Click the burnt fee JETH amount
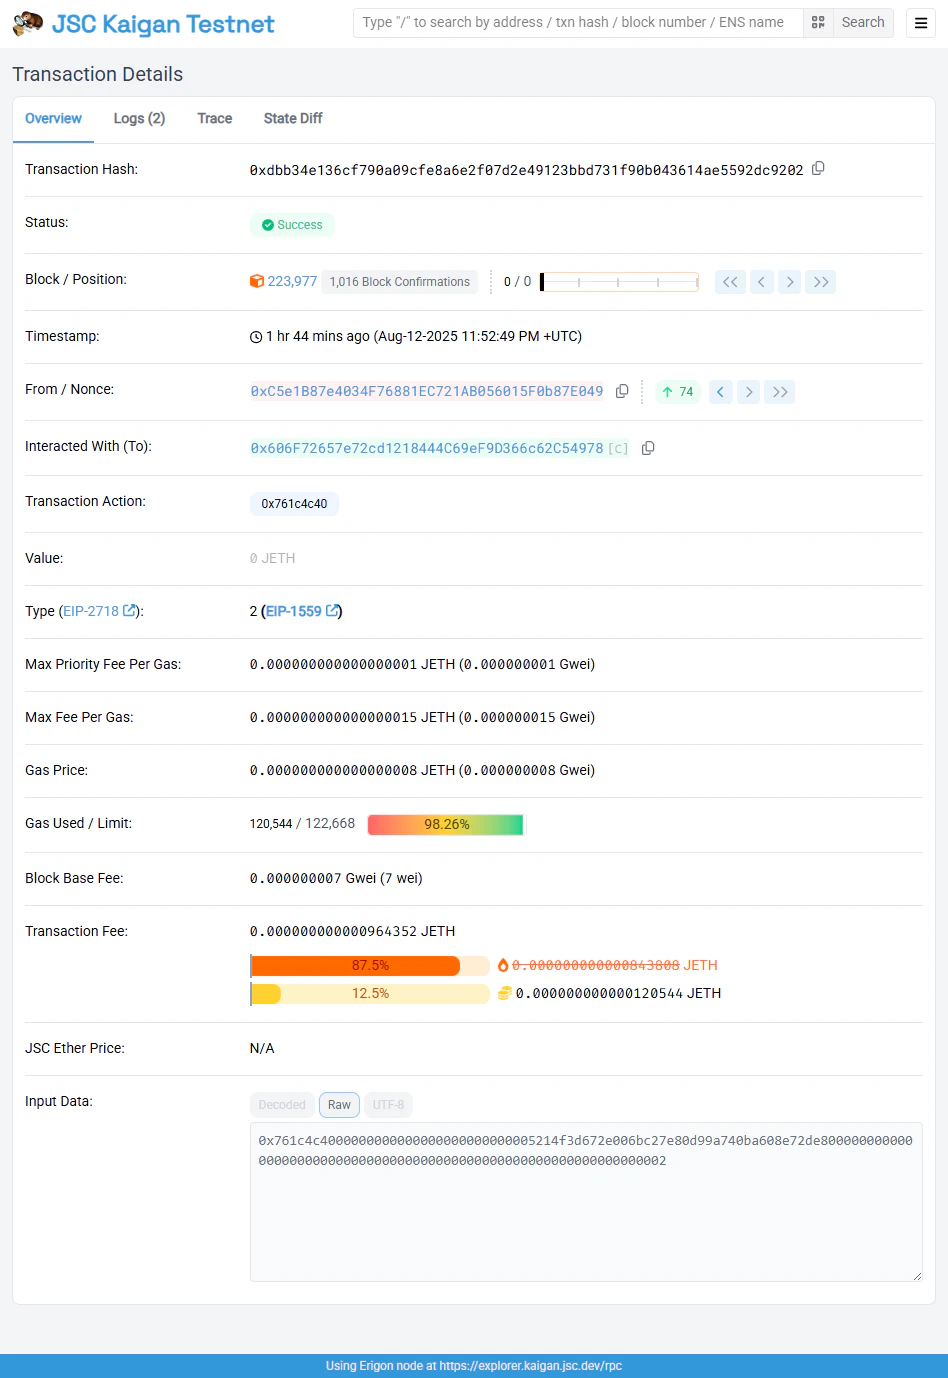Viewport: 948px width, 1378px height. tap(615, 965)
